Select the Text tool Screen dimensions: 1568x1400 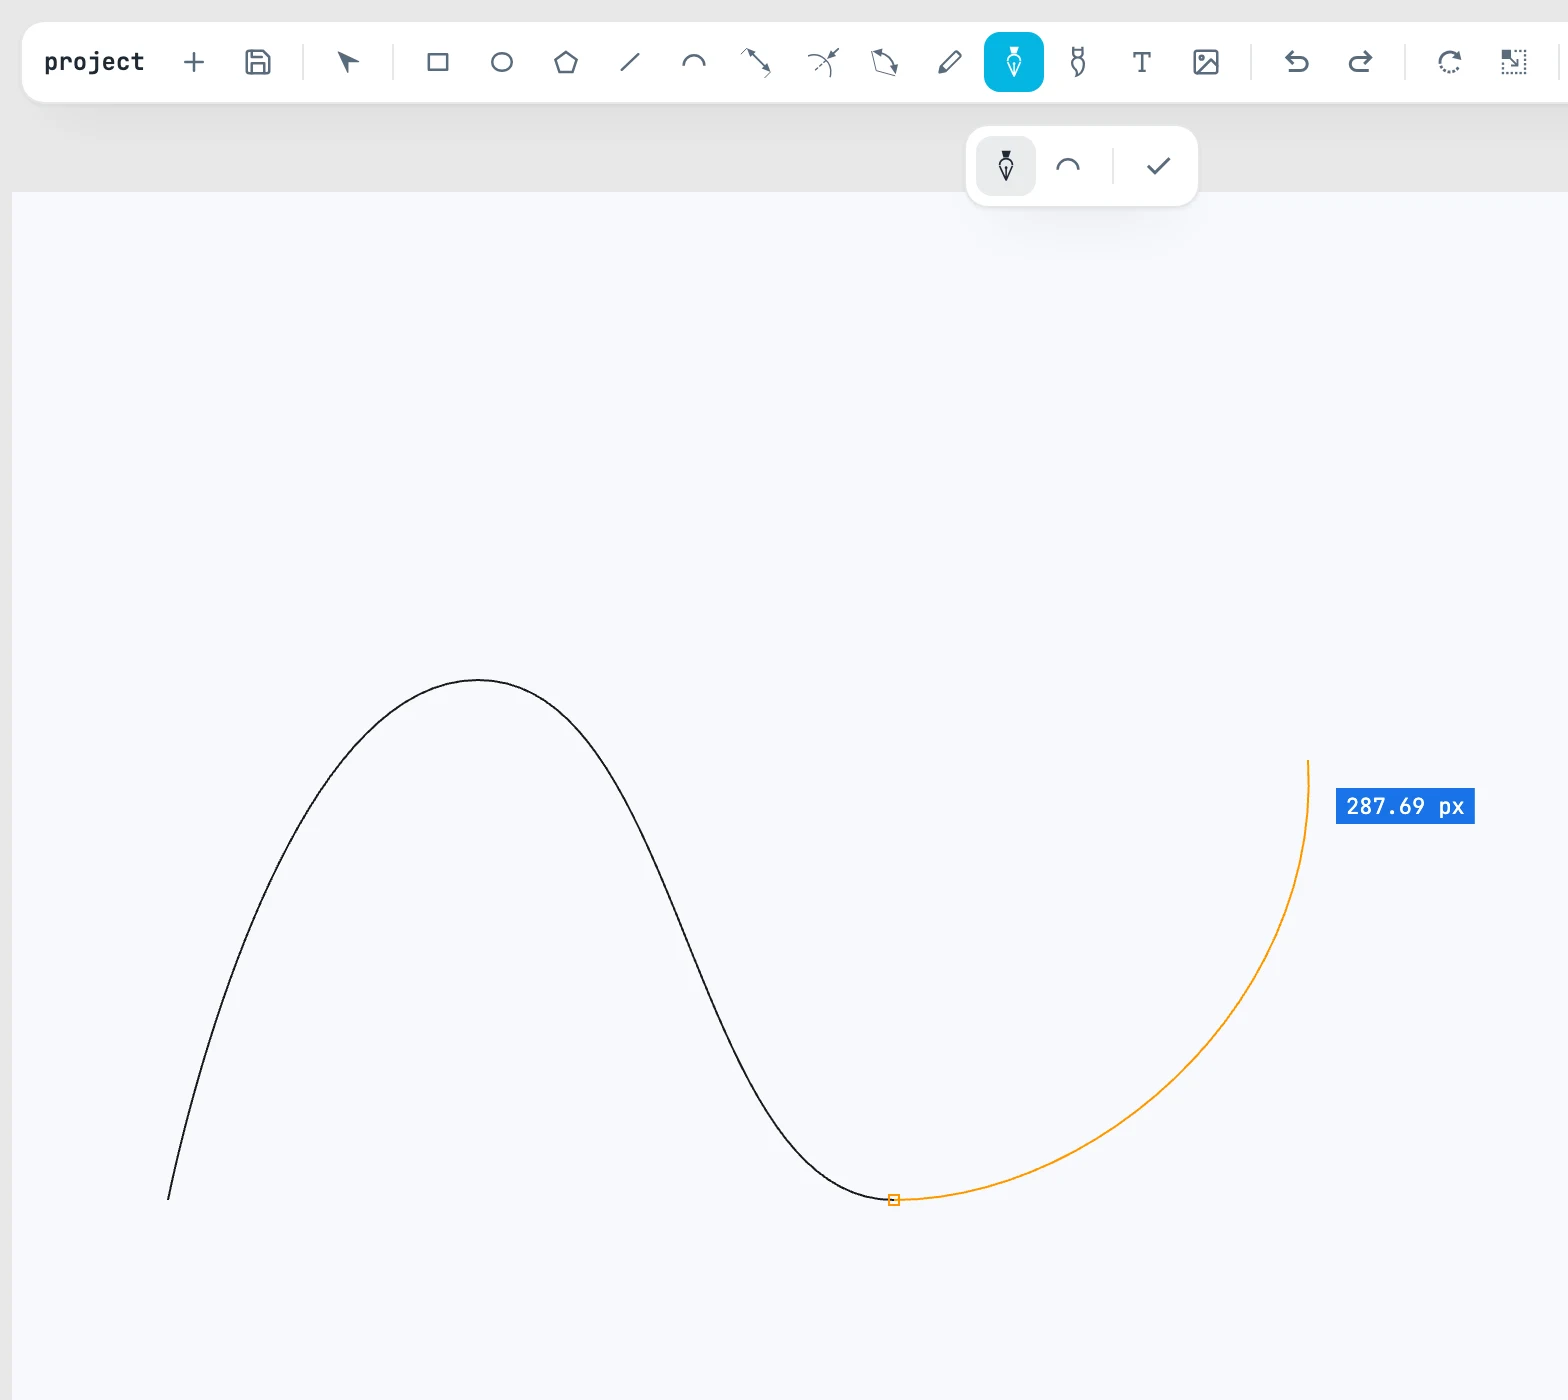point(1142,62)
